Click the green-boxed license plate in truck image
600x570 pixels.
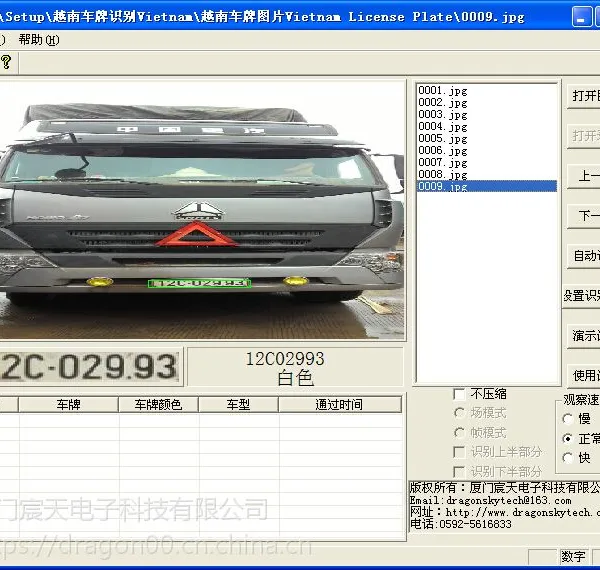[199, 283]
